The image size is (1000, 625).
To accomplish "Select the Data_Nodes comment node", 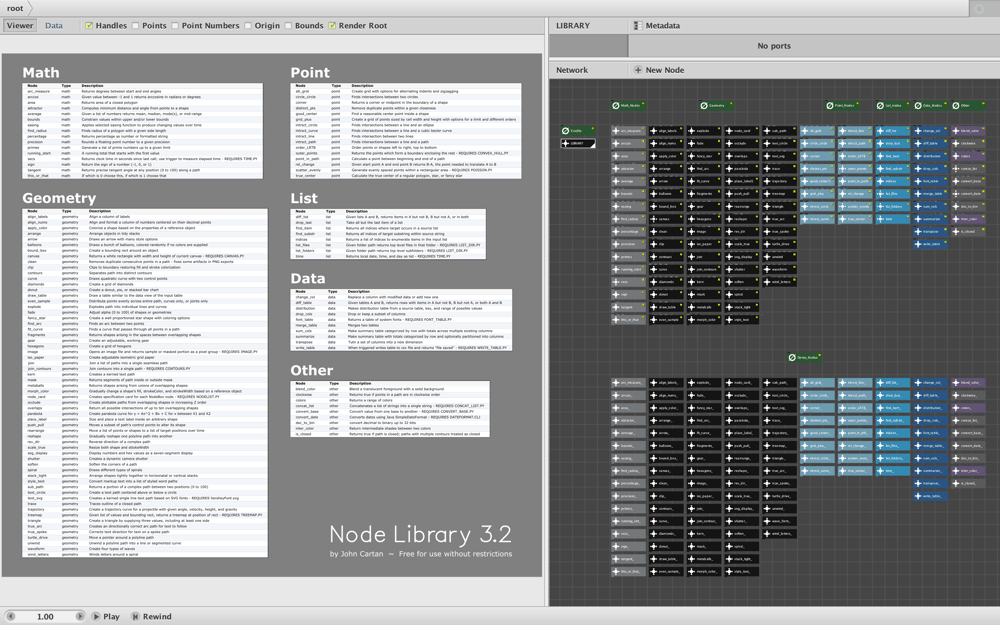I will pos(930,105).
